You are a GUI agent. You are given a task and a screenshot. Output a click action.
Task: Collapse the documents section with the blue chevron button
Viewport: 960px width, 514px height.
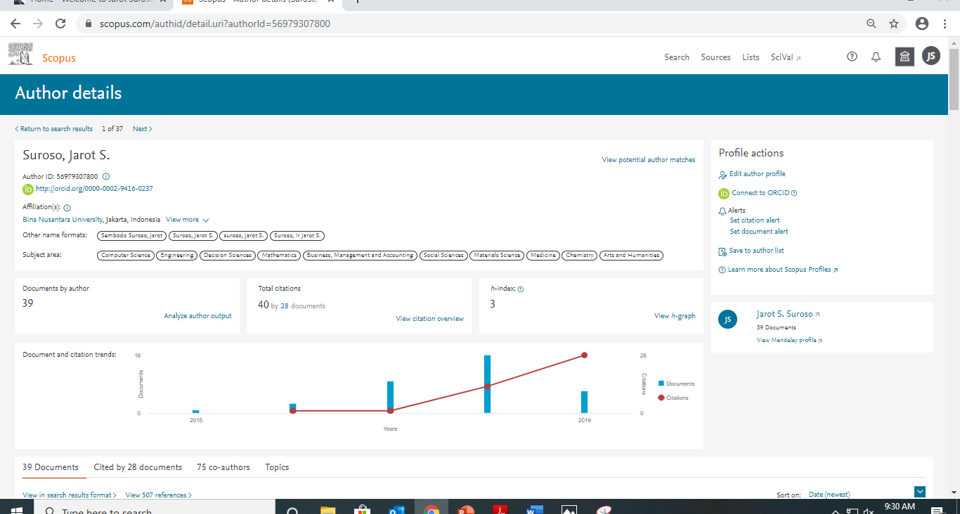click(920, 492)
